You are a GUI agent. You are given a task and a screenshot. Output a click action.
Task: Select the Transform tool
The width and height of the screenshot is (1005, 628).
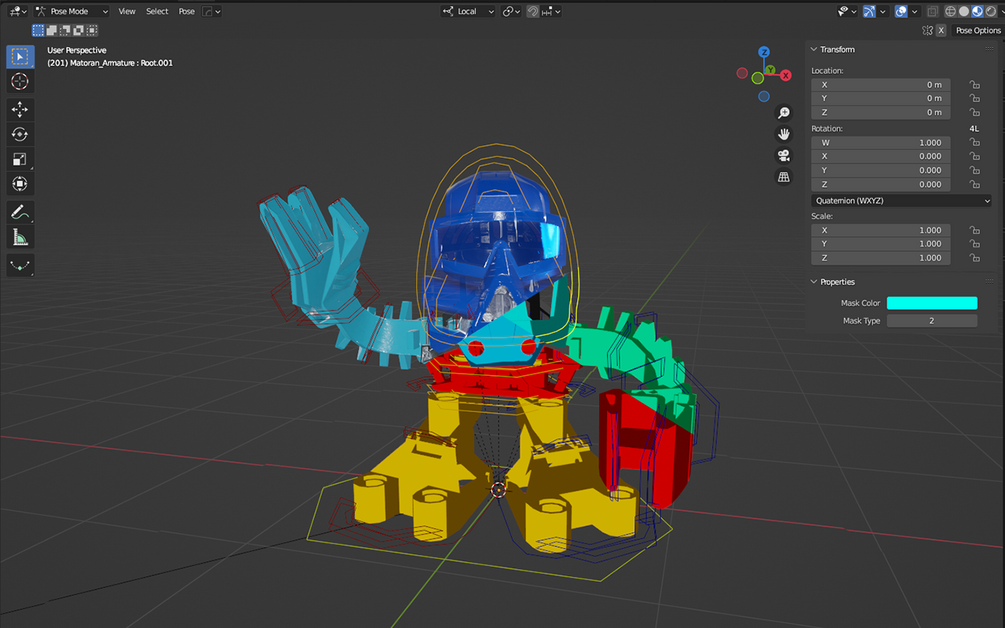[x=20, y=184]
